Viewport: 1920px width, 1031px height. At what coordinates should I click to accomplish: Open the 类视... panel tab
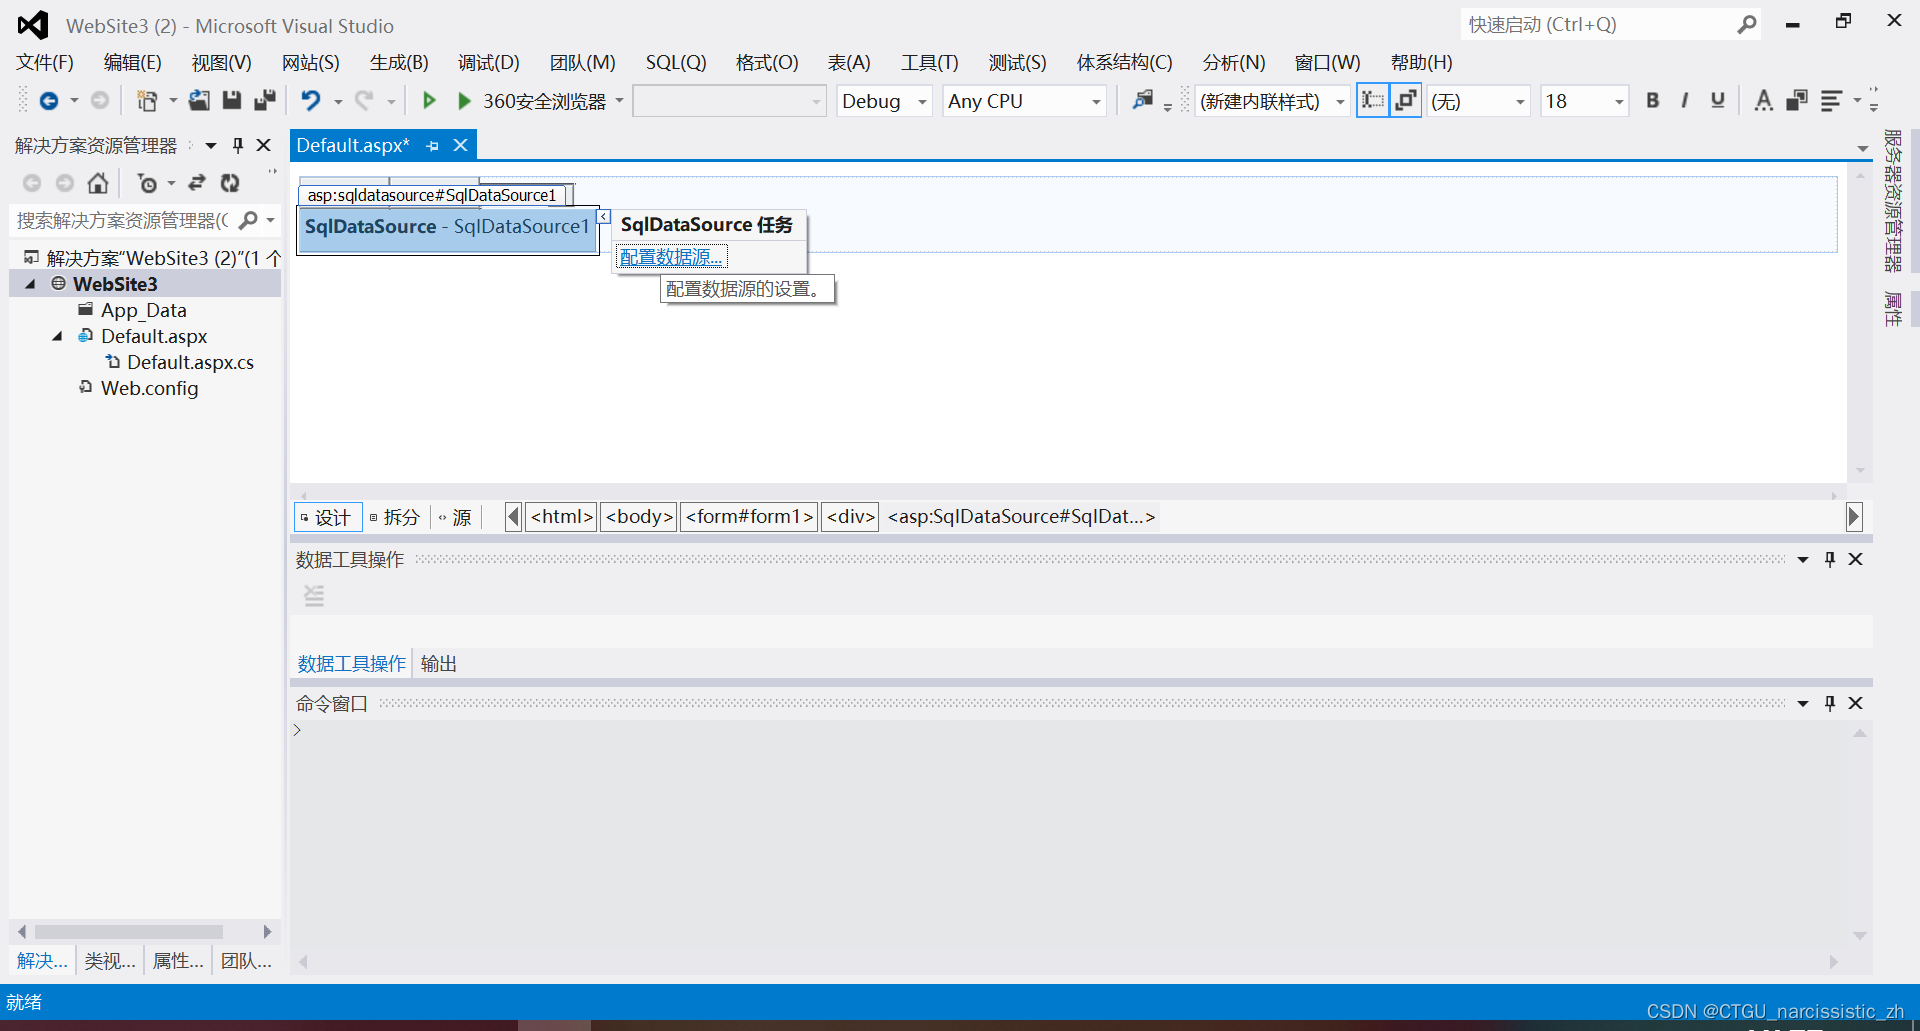click(110, 961)
